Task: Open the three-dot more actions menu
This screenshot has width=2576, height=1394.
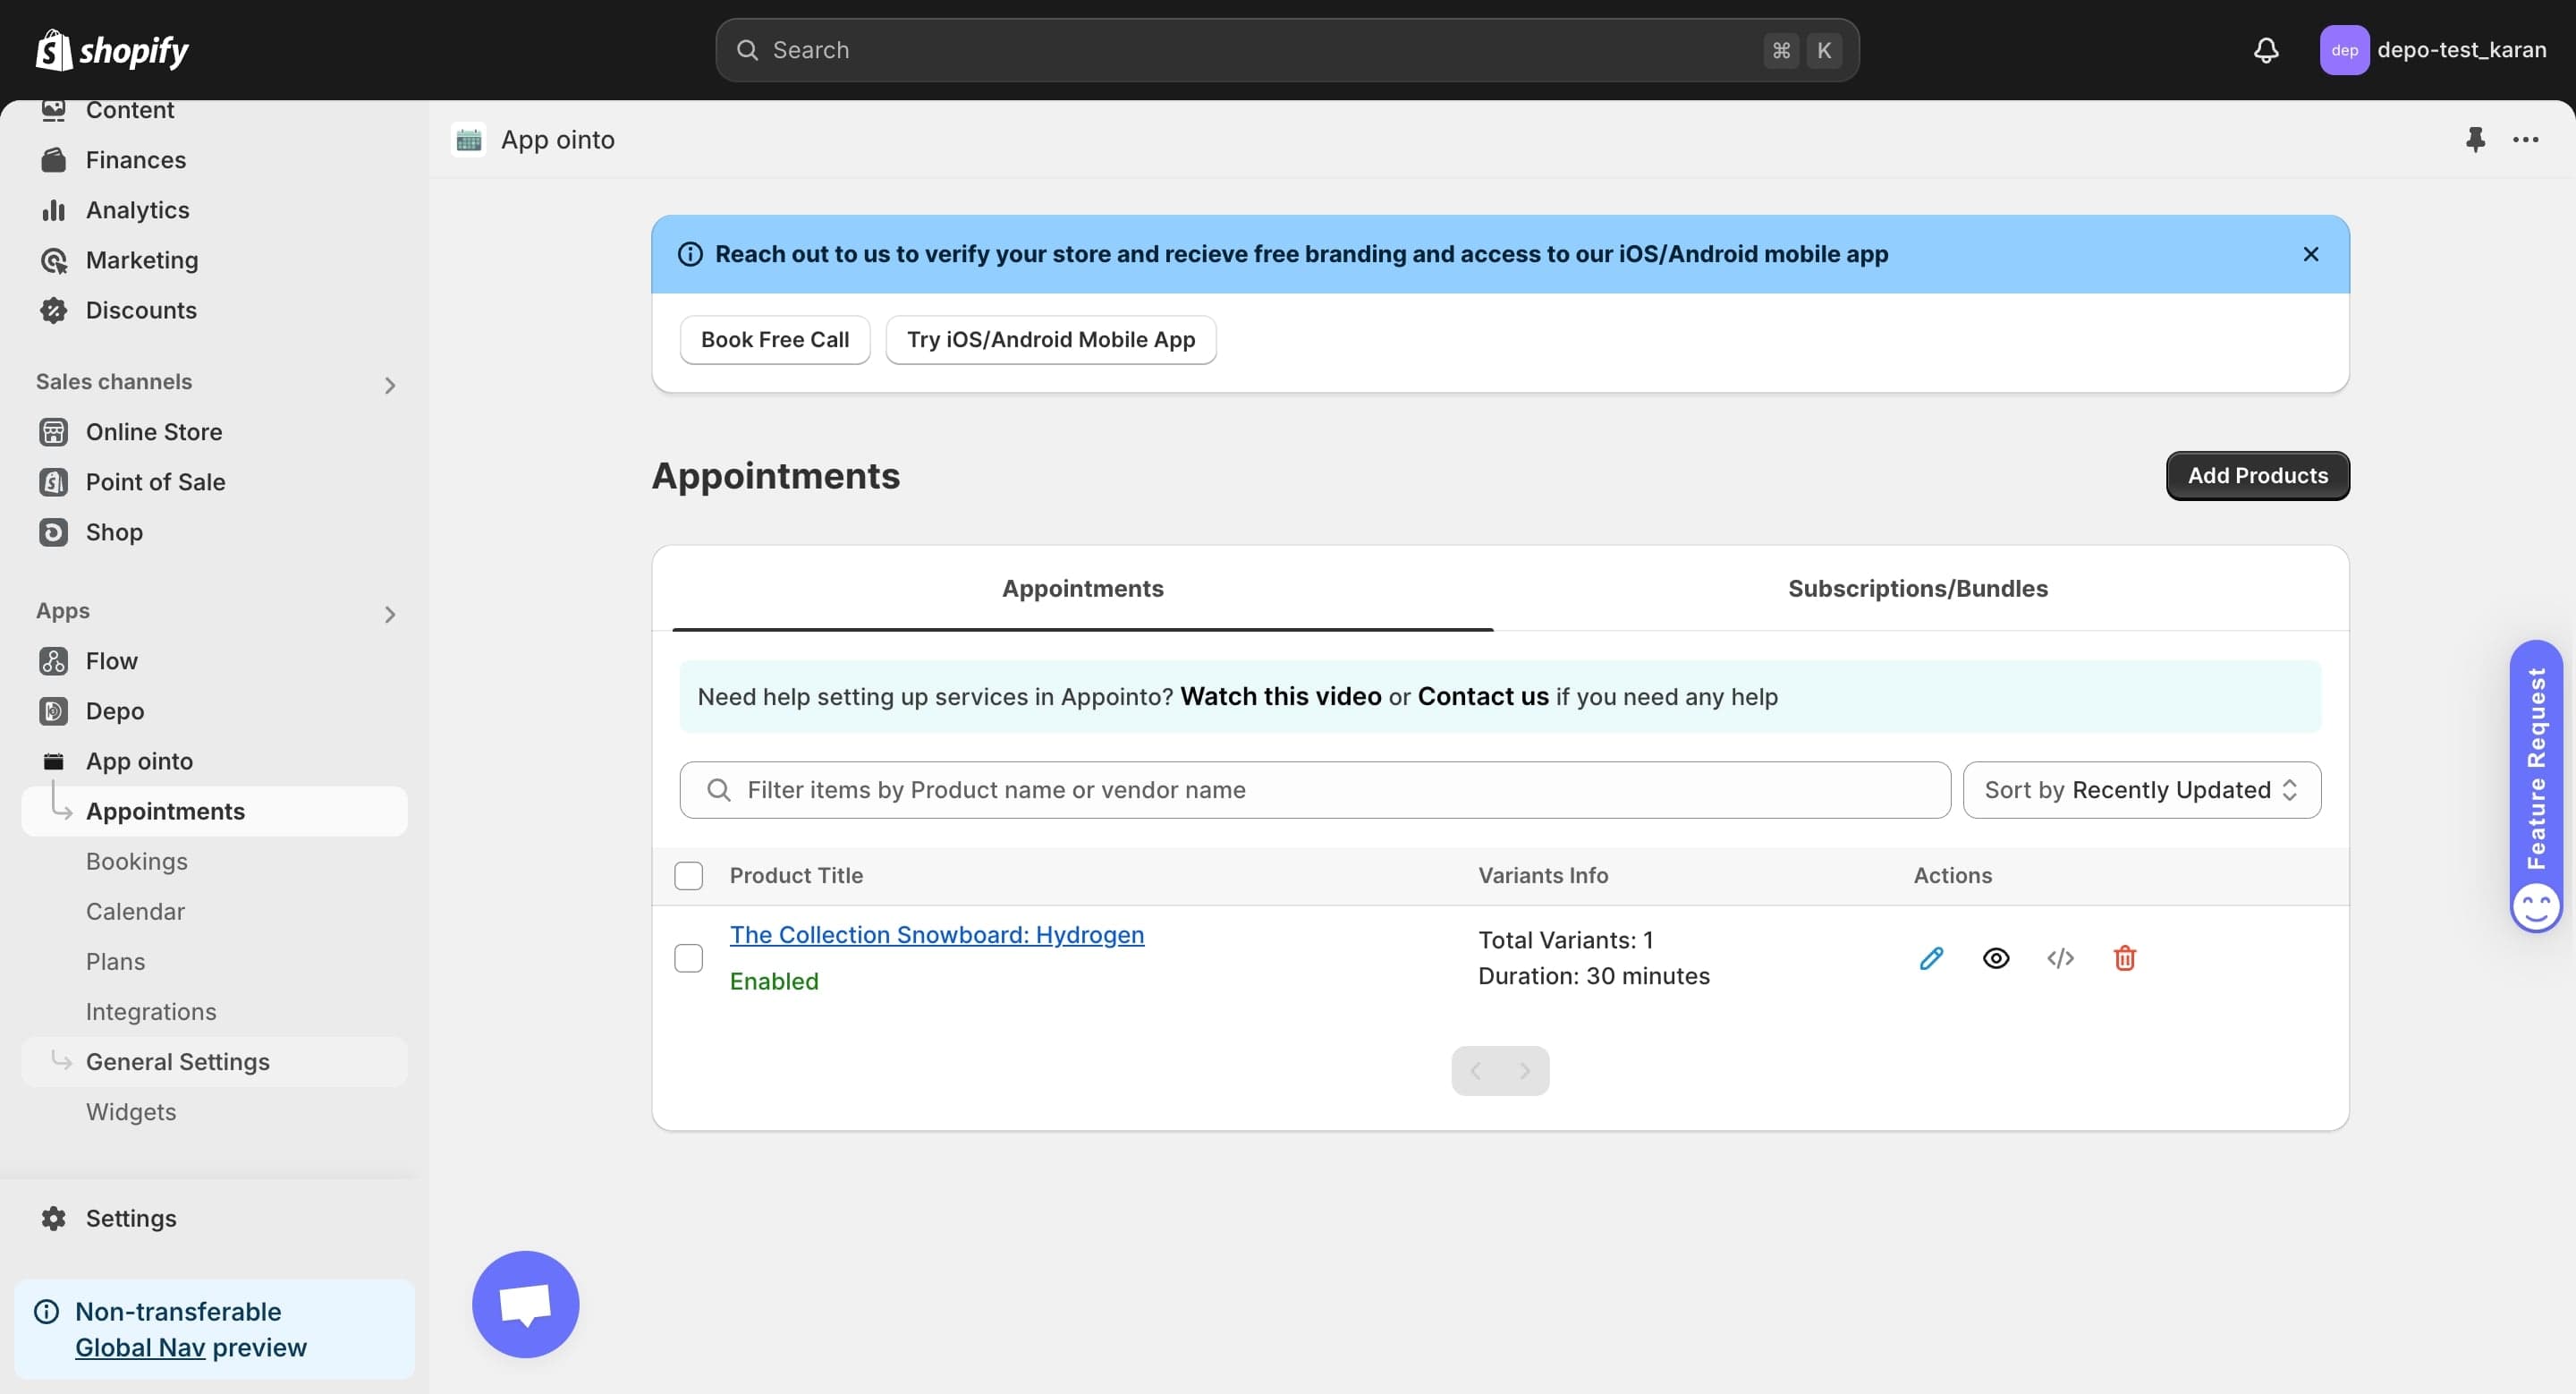Action: pyautogui.click(x=2526, y=139)
